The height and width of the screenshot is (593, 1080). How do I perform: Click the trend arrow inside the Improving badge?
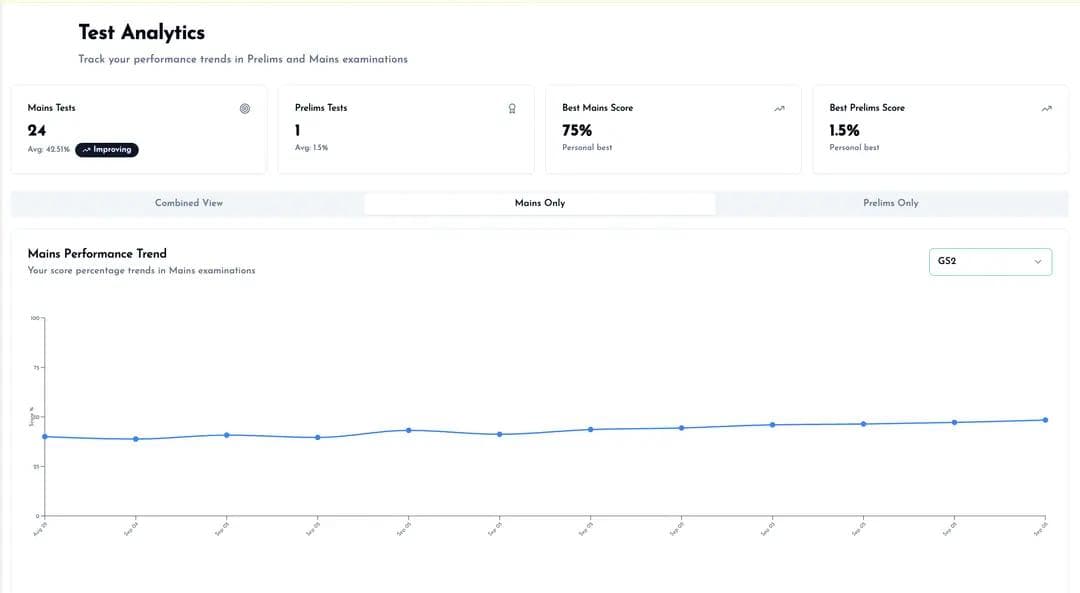pos(88,148)
